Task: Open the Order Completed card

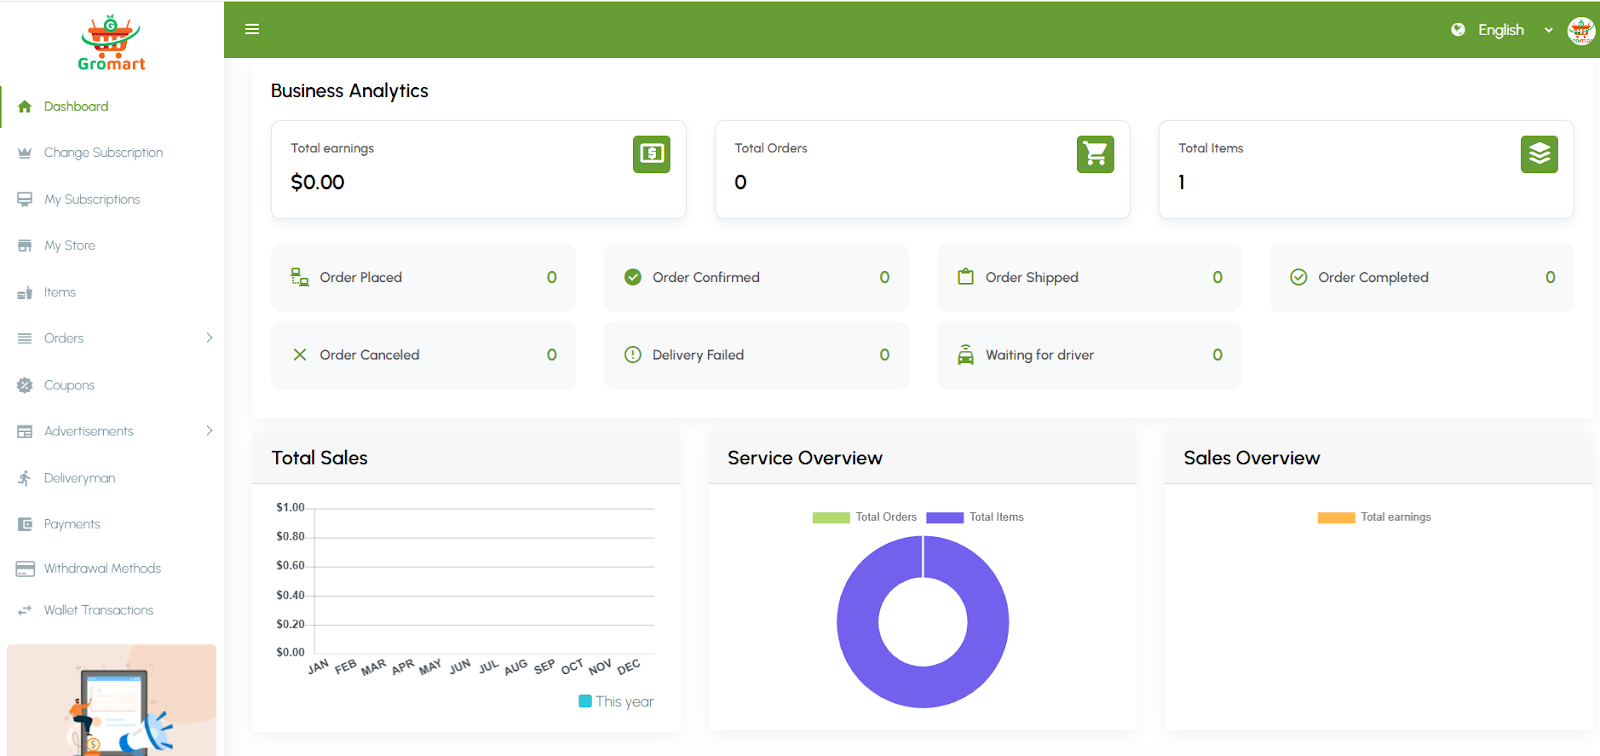Action: 1421,278
